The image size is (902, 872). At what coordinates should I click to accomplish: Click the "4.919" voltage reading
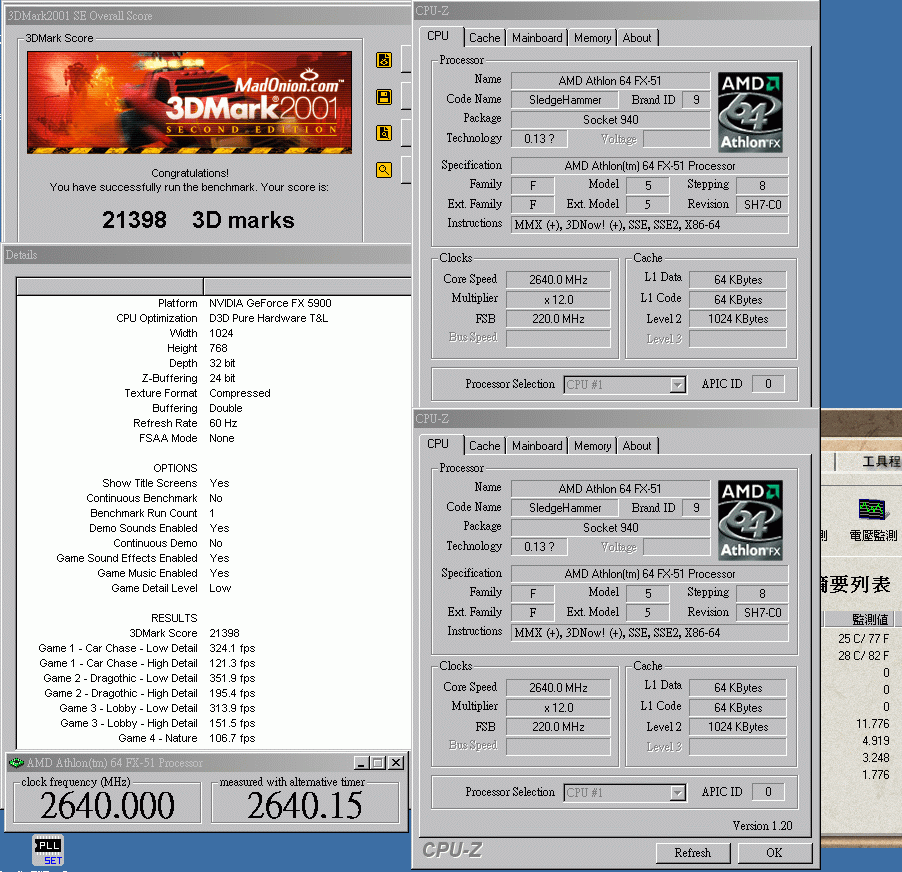(x=876, y=741)
